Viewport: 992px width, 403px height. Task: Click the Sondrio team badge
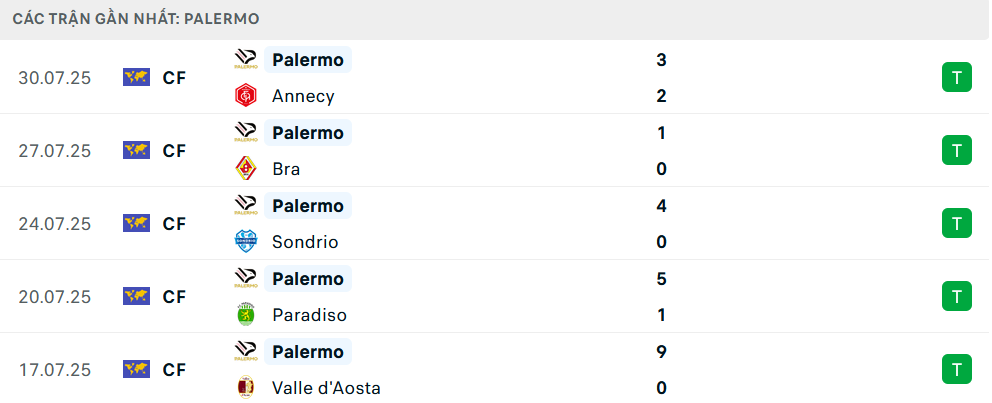click(x=245, y=242)
